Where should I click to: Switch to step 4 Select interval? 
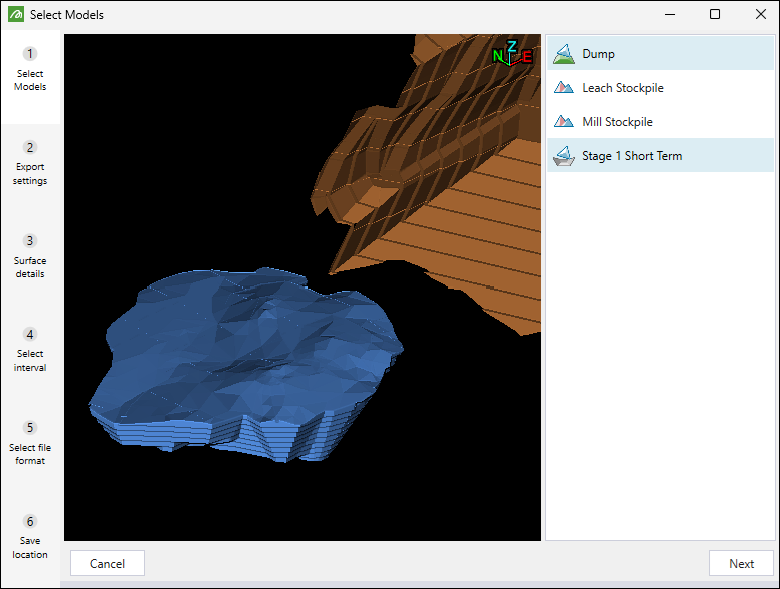(30, 350)
